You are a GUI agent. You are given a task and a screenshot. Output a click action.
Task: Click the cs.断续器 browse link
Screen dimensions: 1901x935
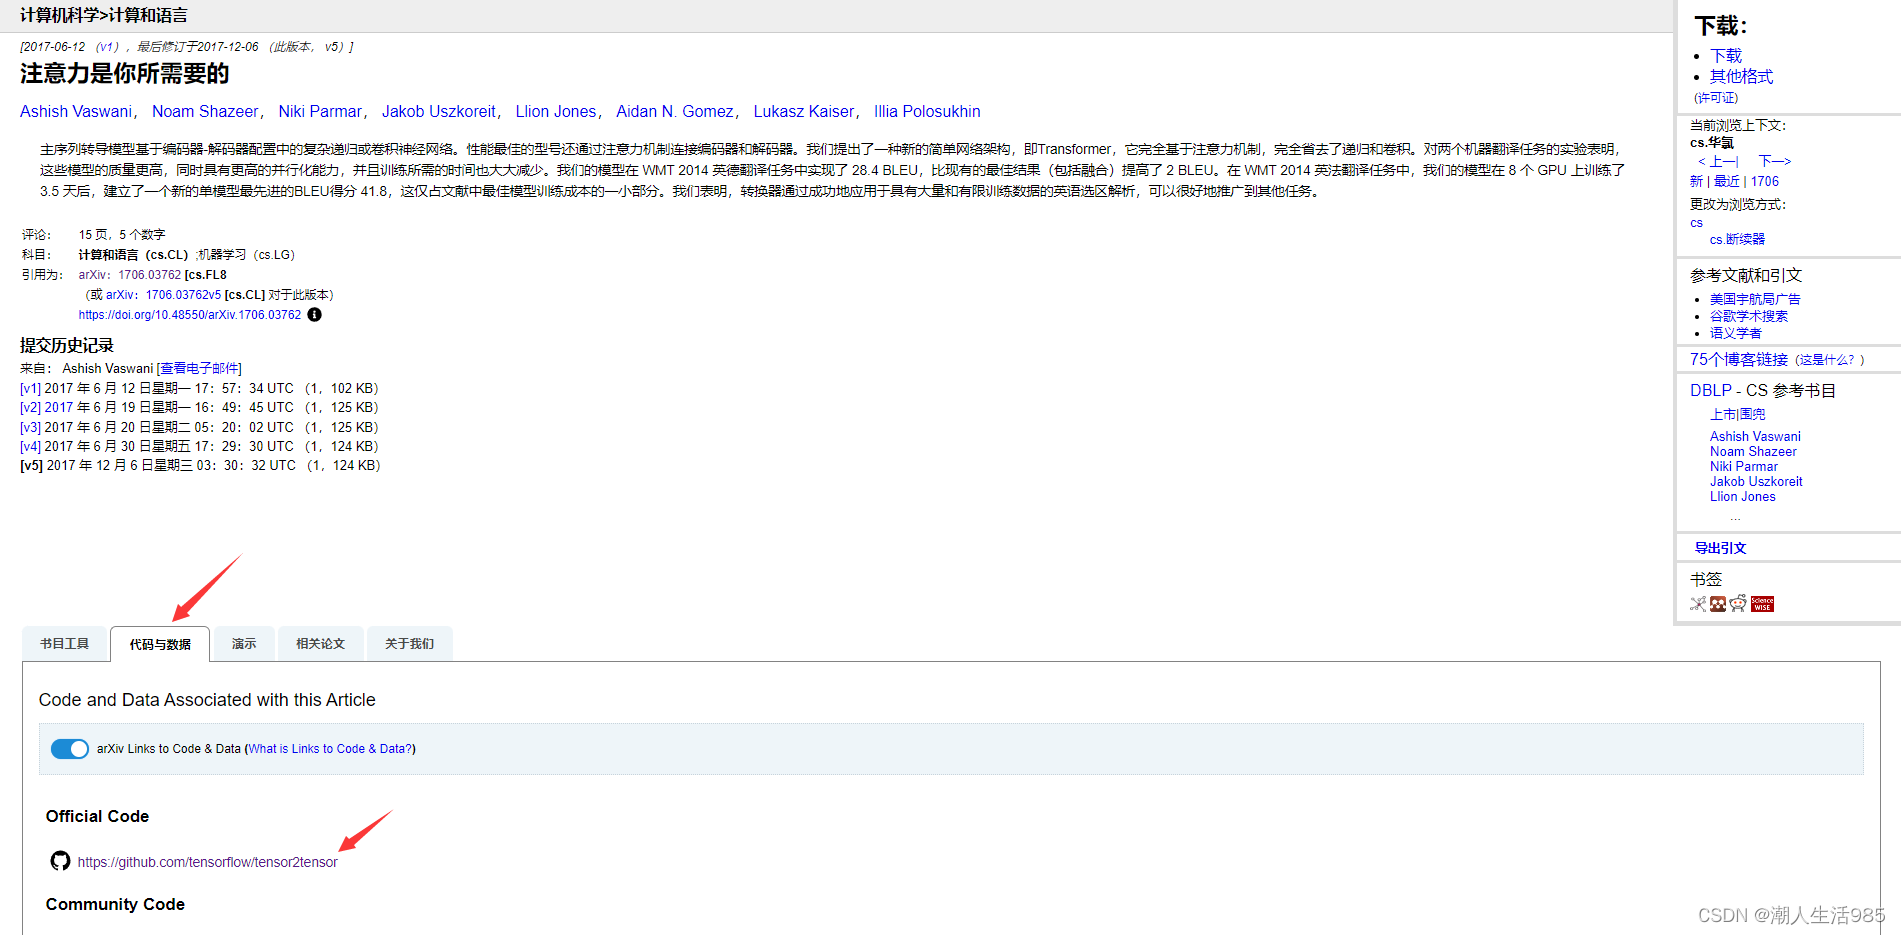[x=1738, y=240]
